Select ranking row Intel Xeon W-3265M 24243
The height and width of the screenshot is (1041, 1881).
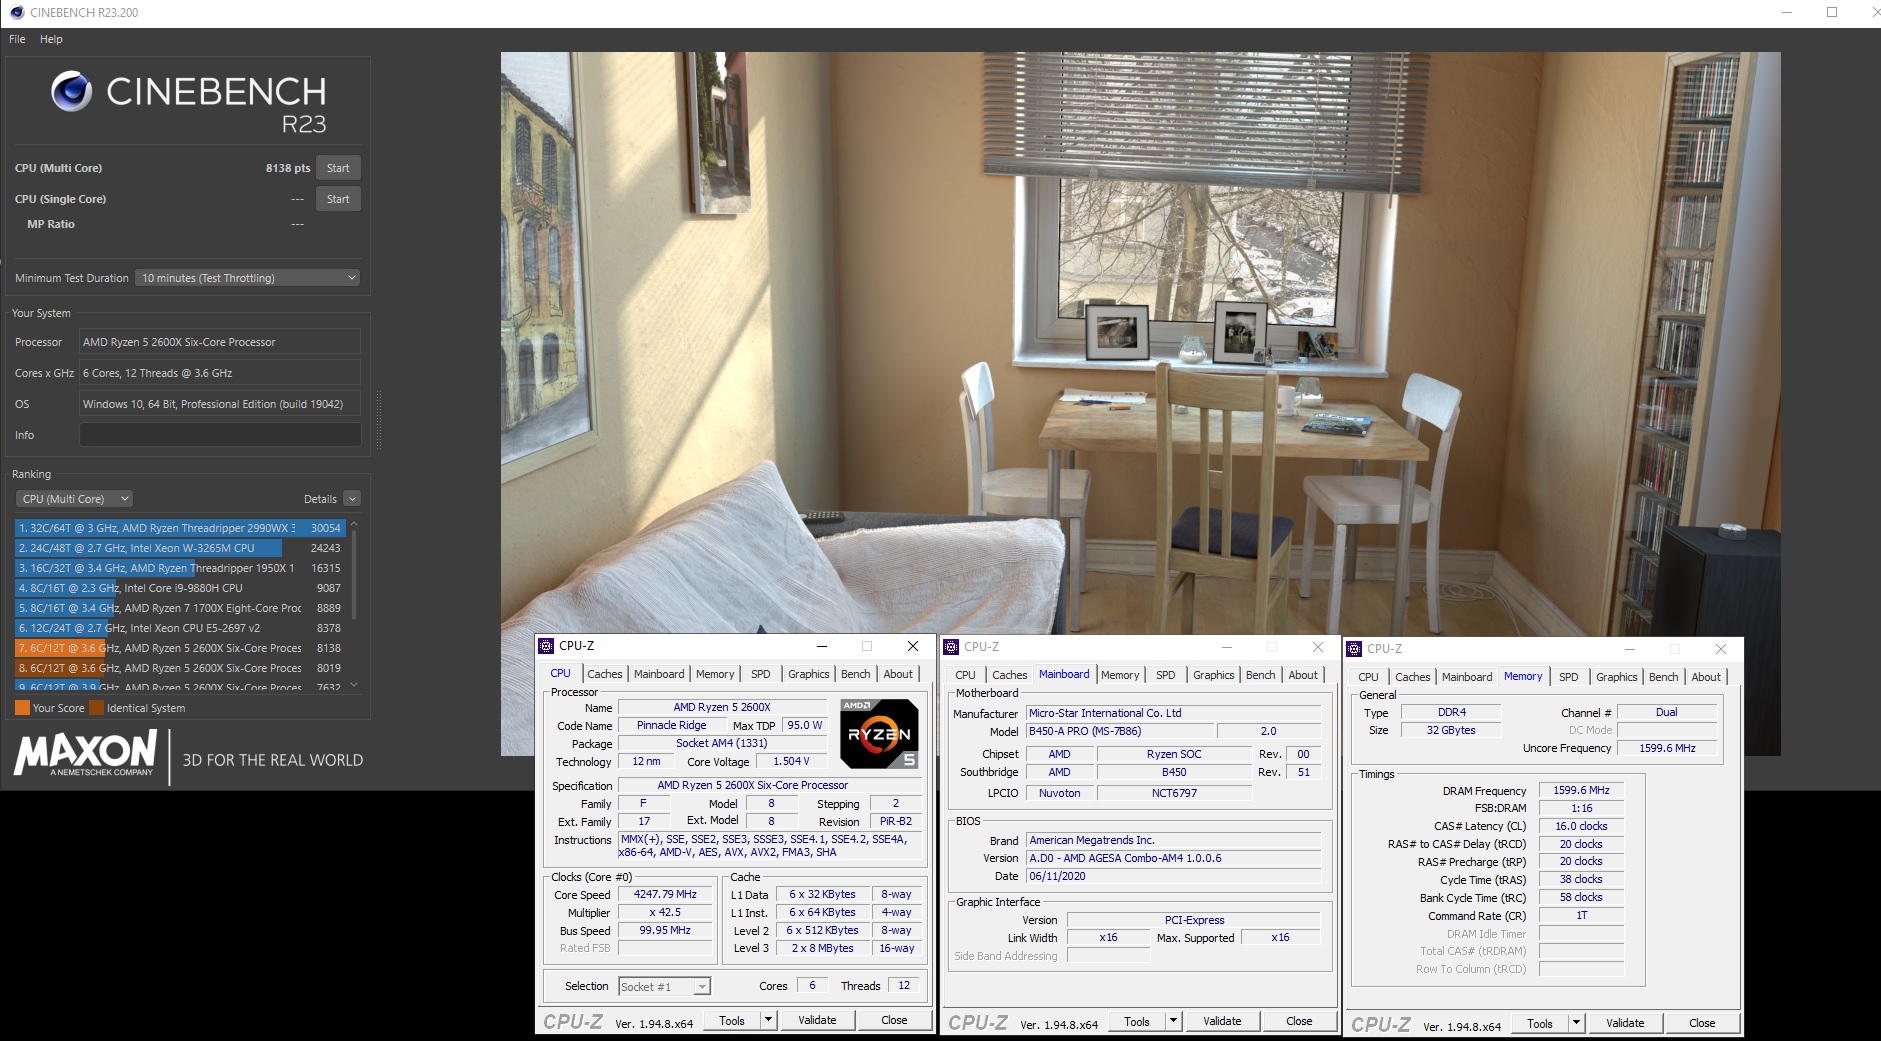pos(180,548)
